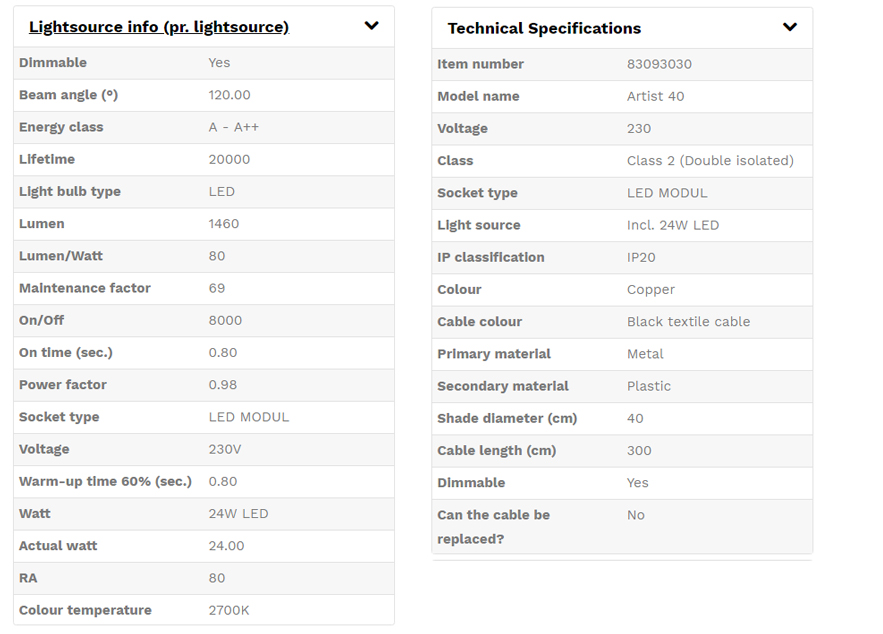Select the Lumen value 1460
Viewport: 883px width, 634px height.
pyautogui.click(x=224, y=224)
